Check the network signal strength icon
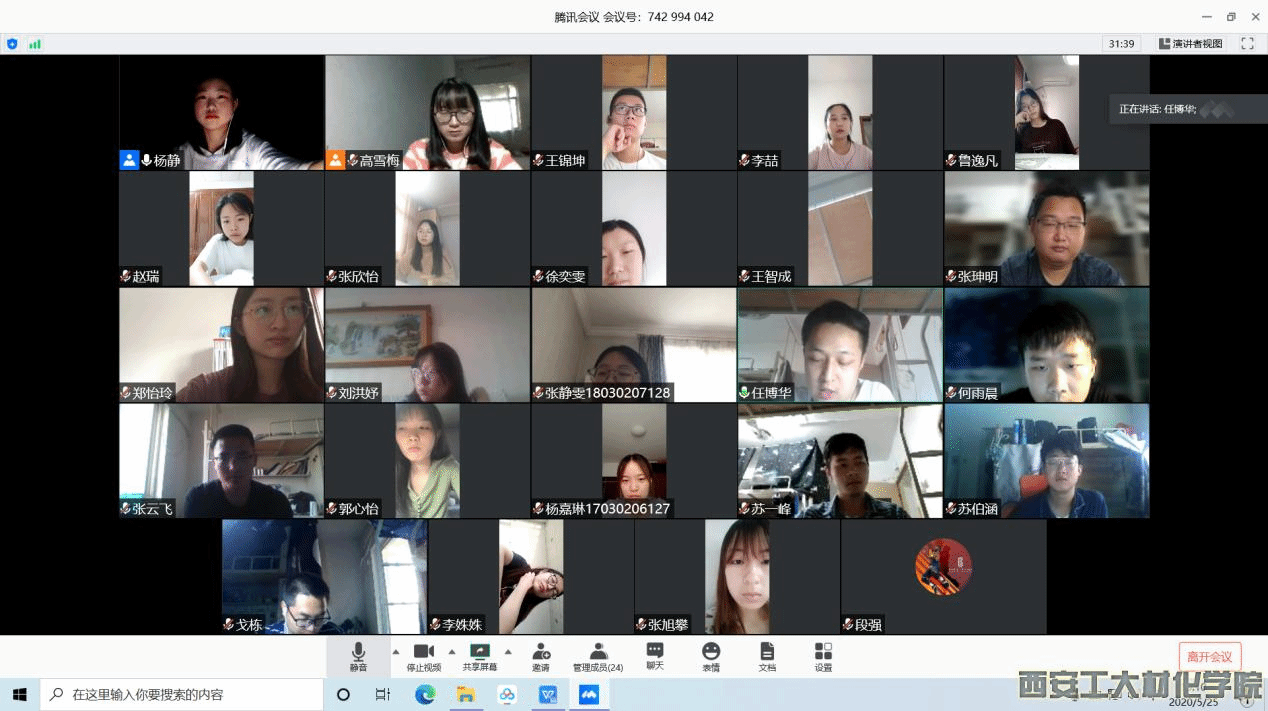This screenshot has width=1268, height=711. click(35, 44)
